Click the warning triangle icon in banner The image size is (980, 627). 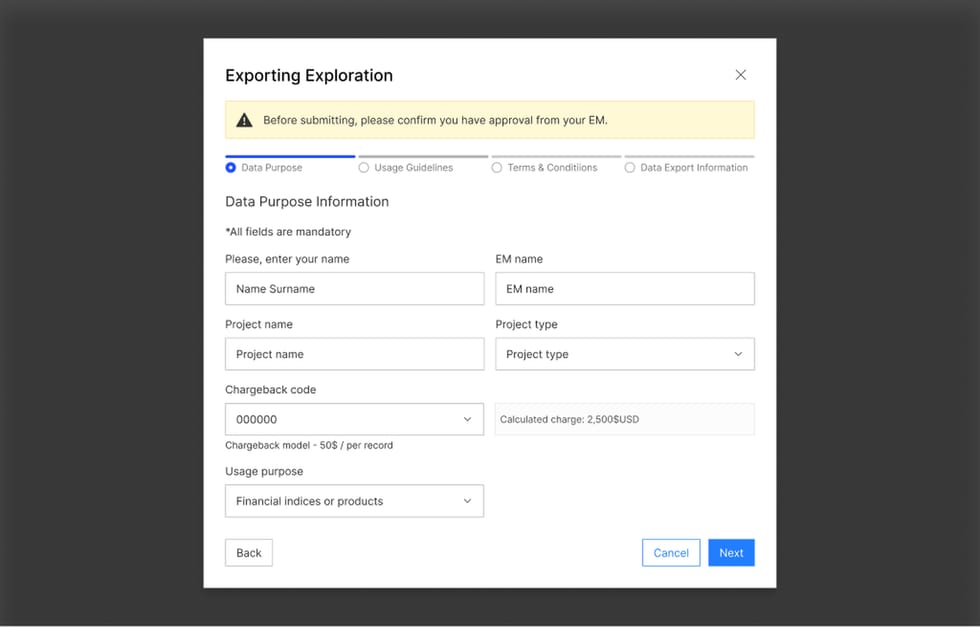click(x=244, y=120)
